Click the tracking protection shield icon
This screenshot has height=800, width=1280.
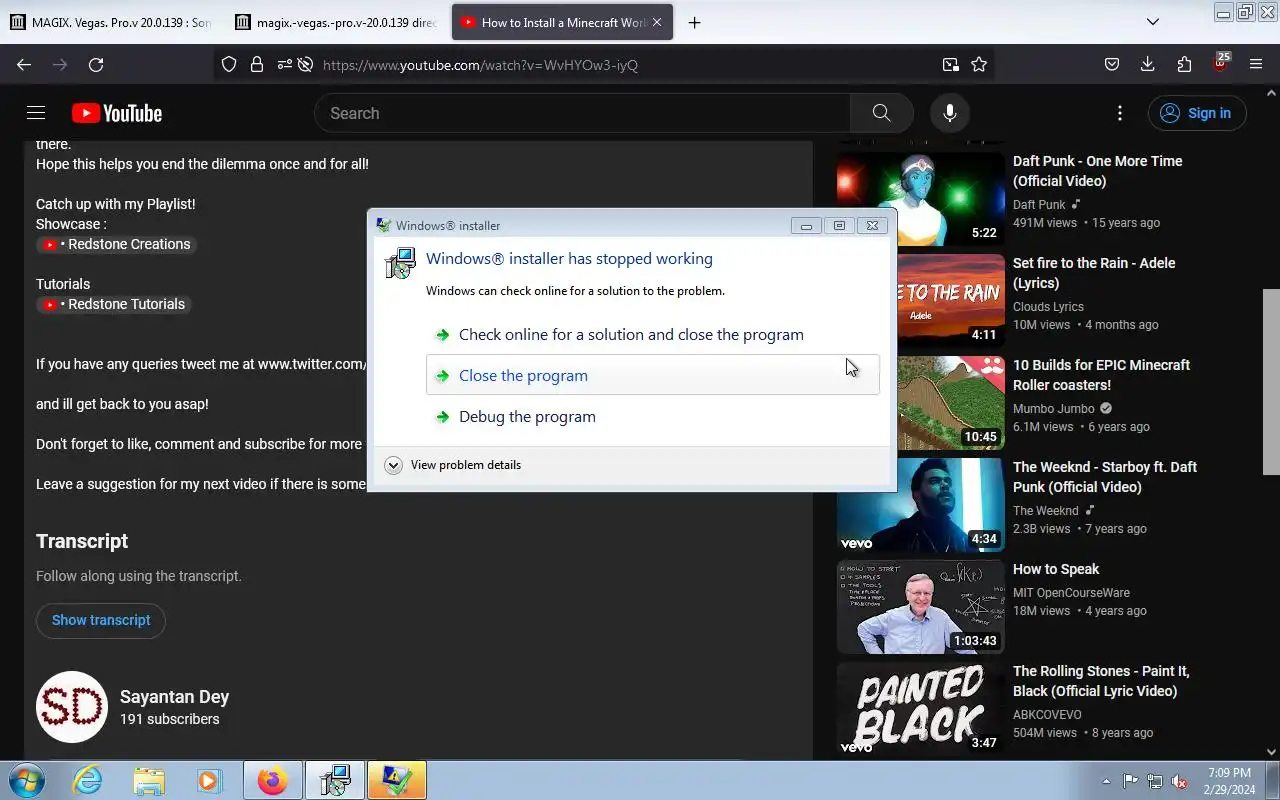coord(229,65)
